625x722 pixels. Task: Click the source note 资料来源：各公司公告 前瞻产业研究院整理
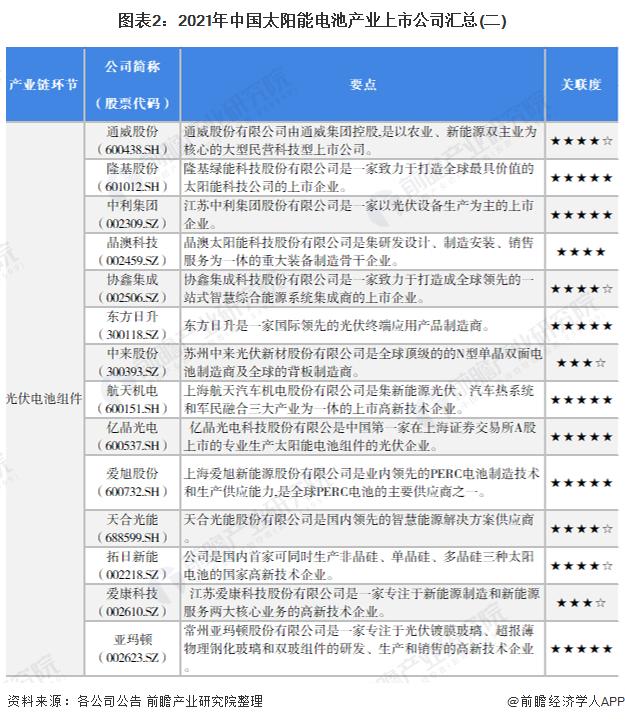(x=135, y=701)
